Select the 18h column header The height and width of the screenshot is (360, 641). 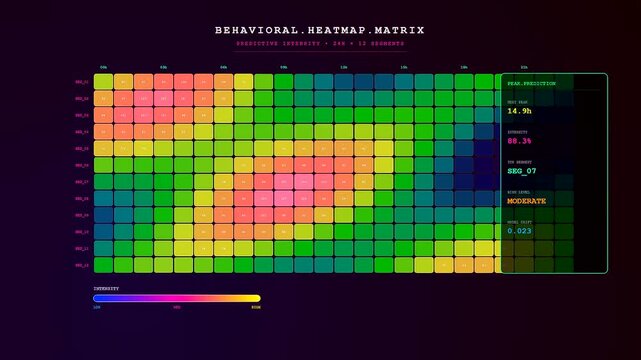(x=464, y=67)
